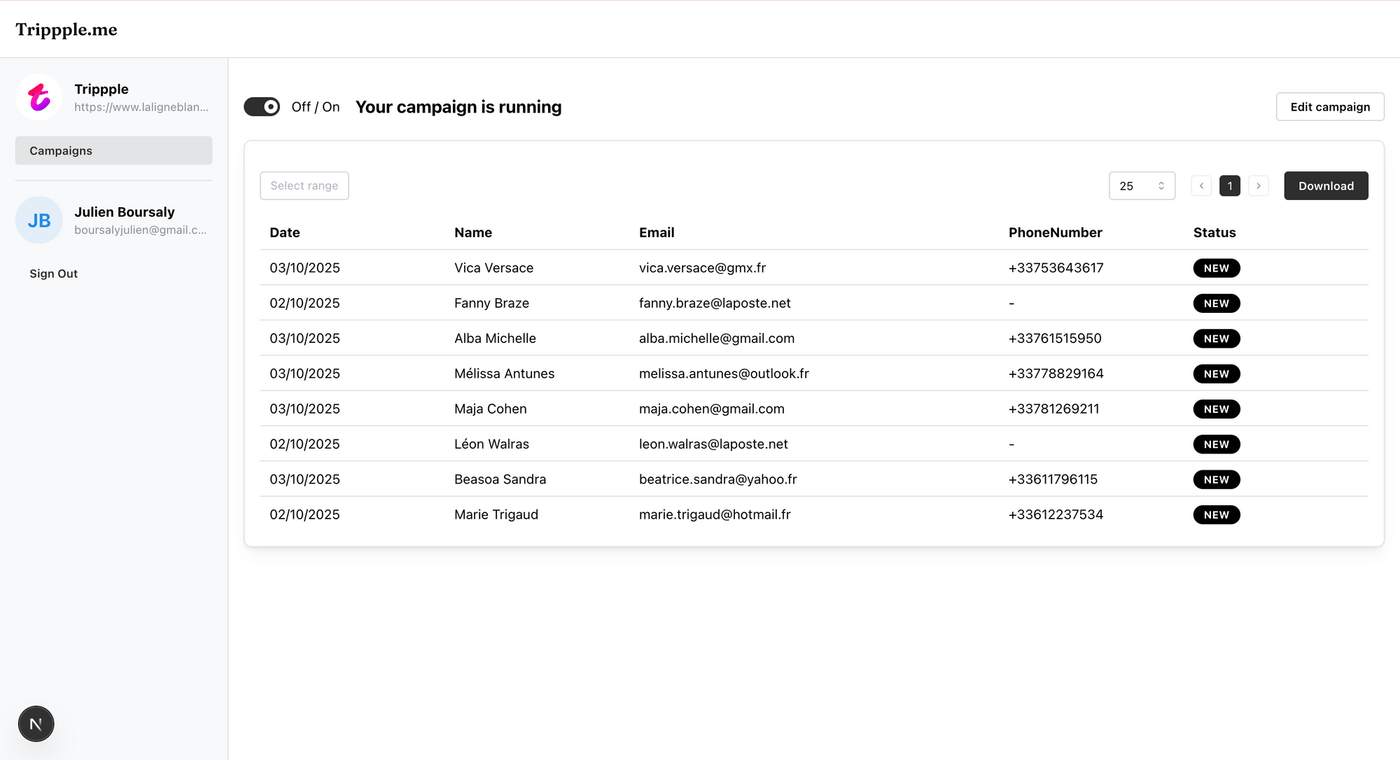Click the Status column header

pyautogui.click(x=1214, y=232)
